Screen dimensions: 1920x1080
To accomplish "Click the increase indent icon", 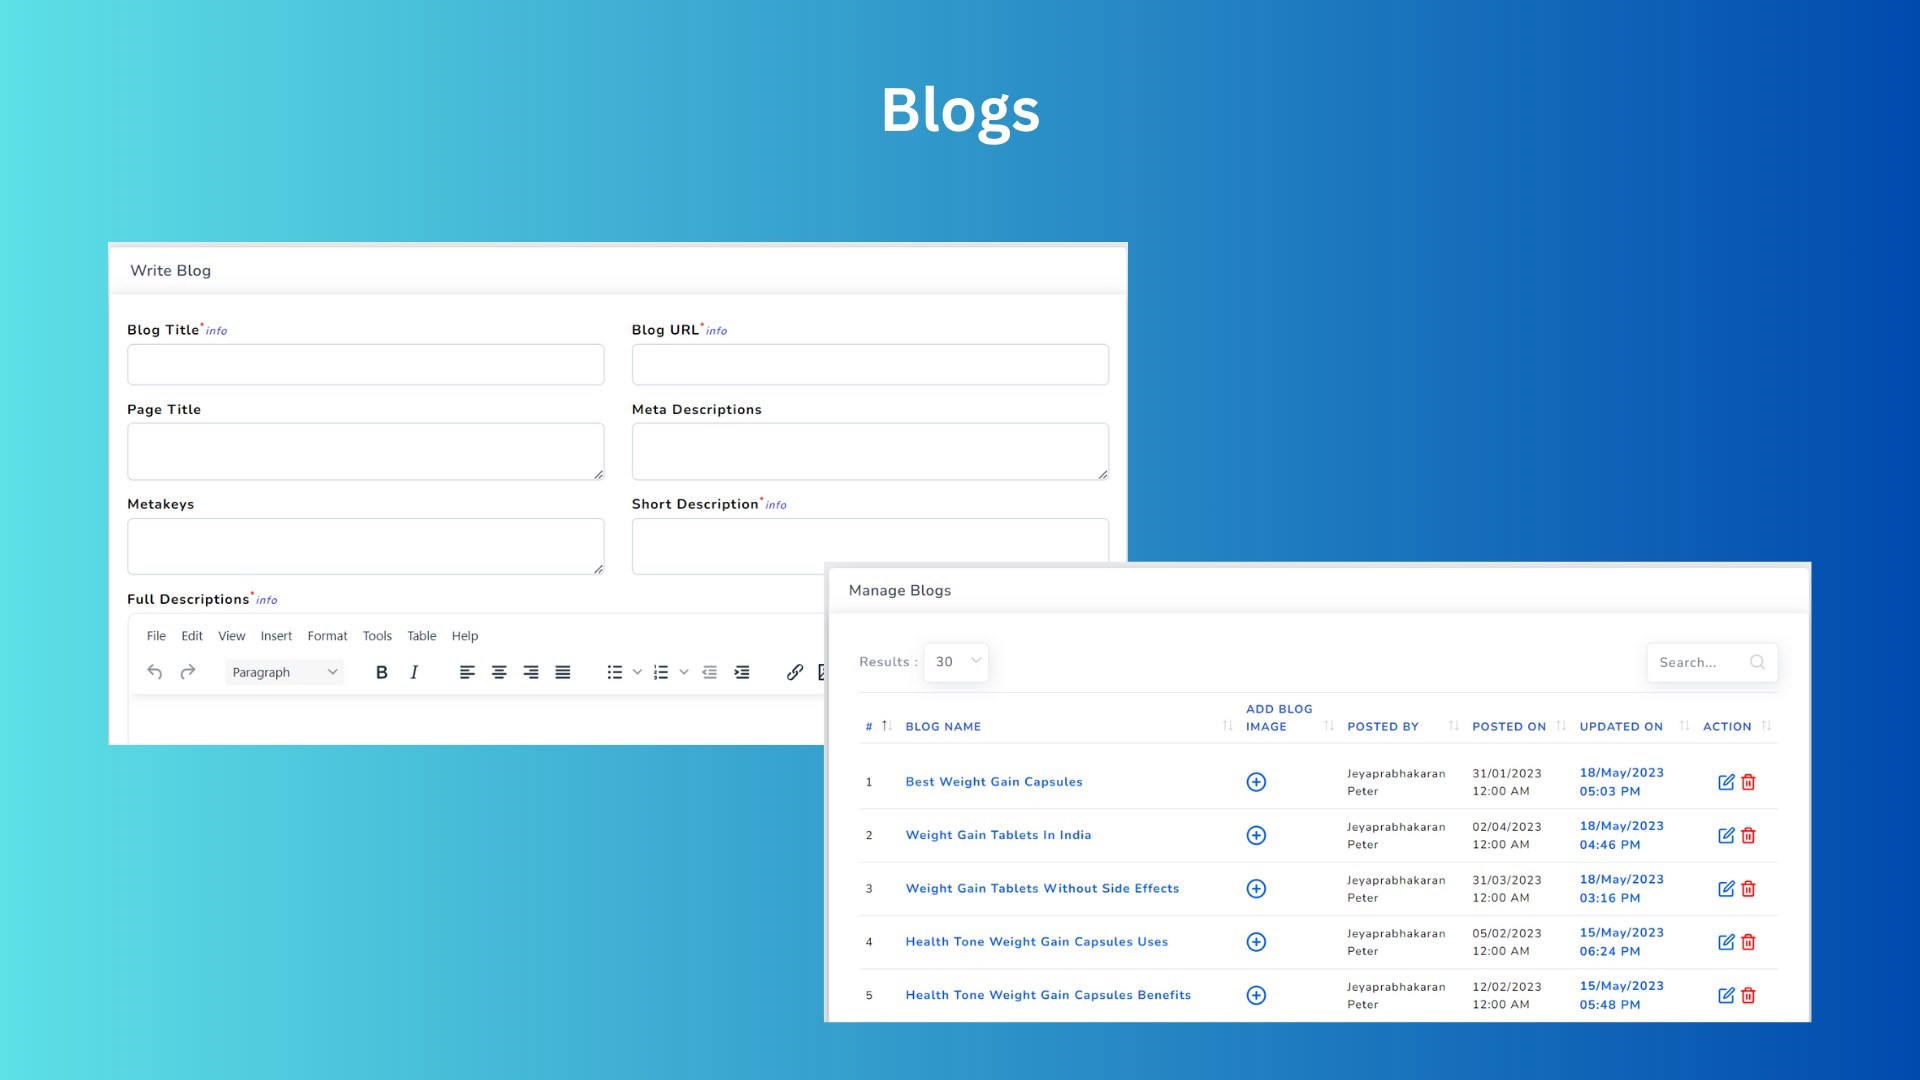I will (742, 672).
